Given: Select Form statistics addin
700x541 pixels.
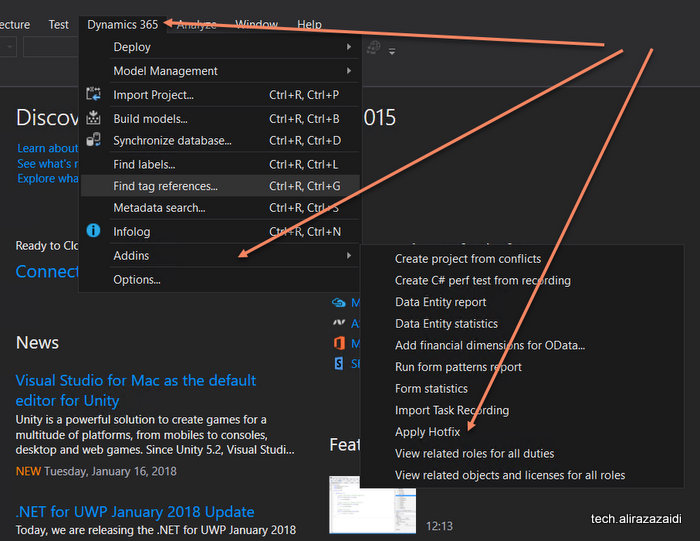Looking at the screenshot, I should (x=522, y=388).
